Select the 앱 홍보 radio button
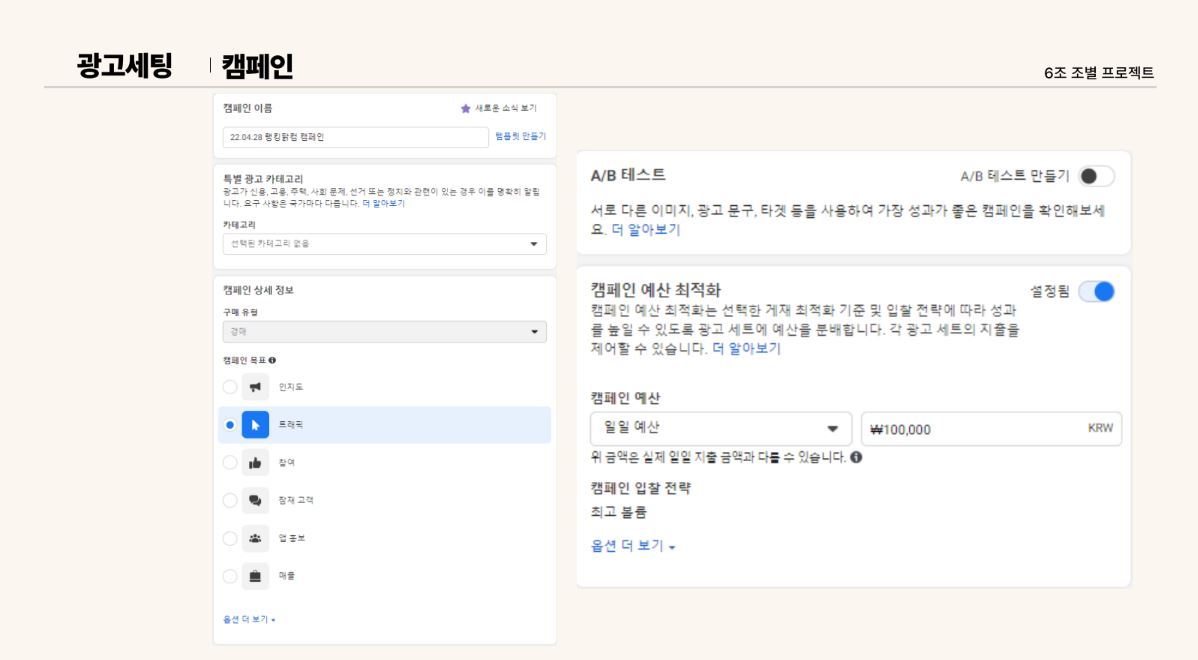Screen dimensions: 1198x660 [230, 538]
